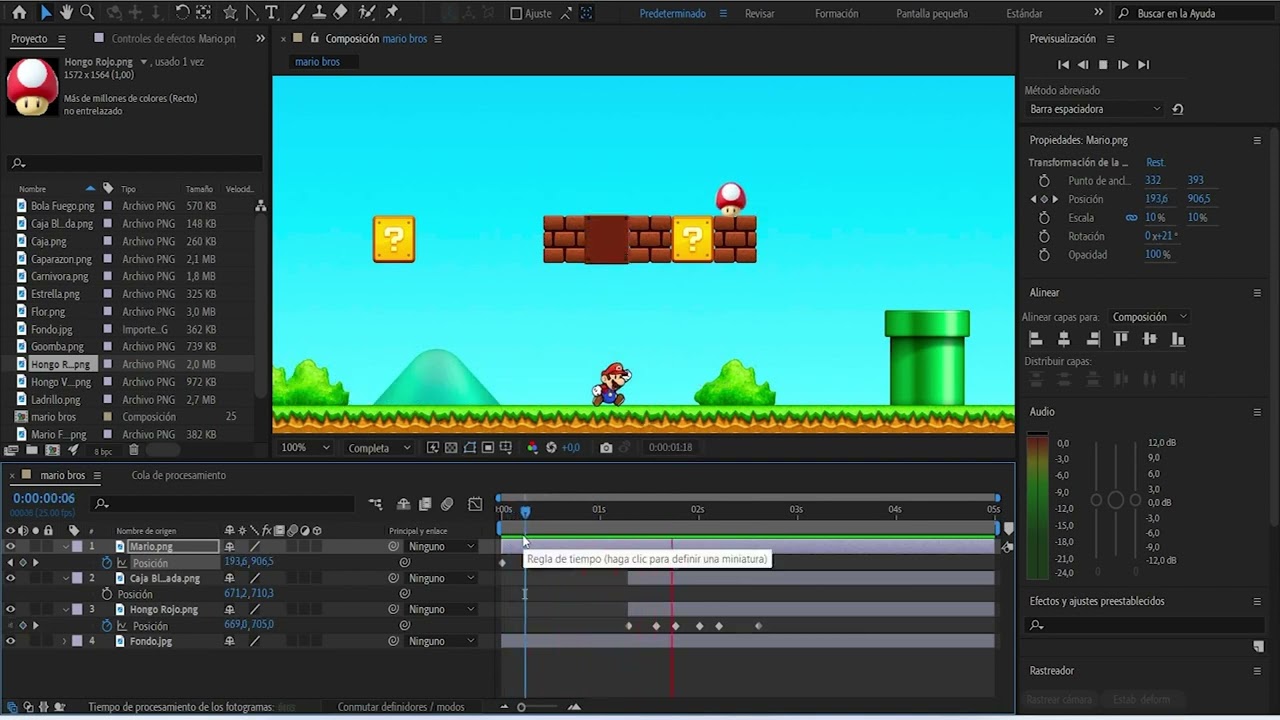The image size is (1280, 720).
Task: Click the motion blur enable icon in timeline
Action: point(447,504)
